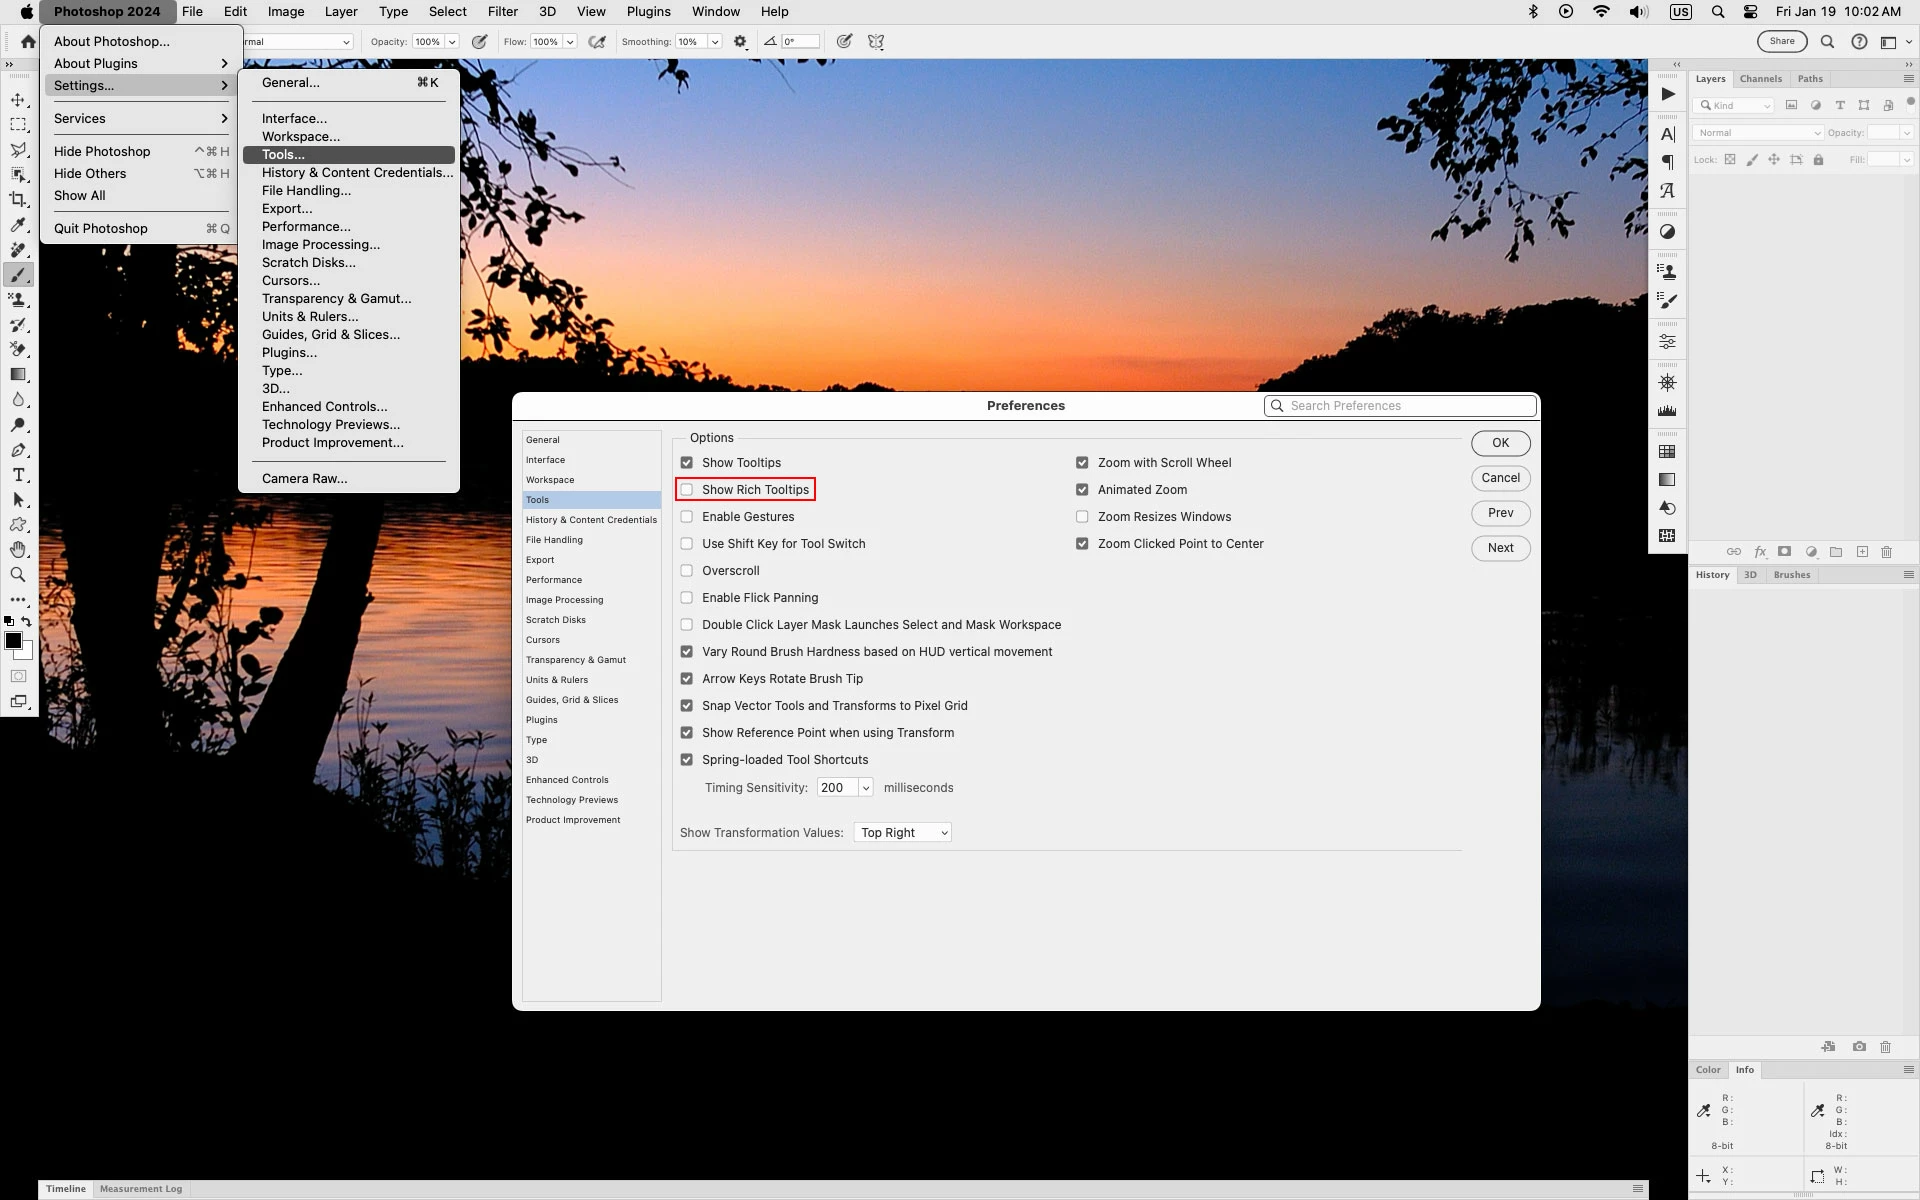Activate the Hand tool
The image size is (1920, 1200).
[18, 550]
